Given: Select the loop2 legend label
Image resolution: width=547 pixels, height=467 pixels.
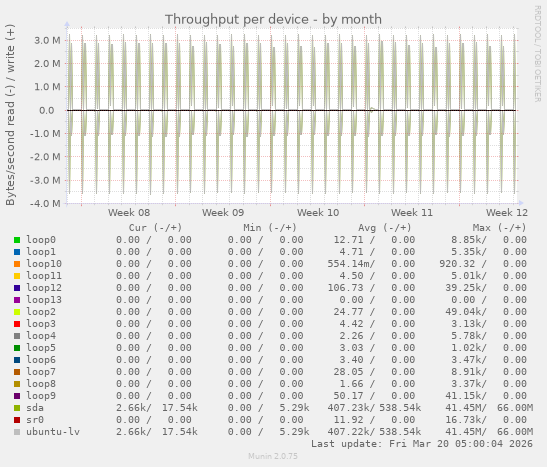Looking at the screenshot, I should 41,312.
